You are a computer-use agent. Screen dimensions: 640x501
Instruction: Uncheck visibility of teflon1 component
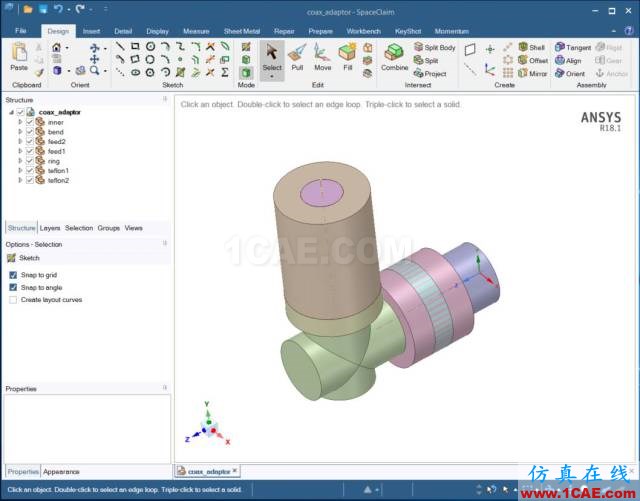29,171
